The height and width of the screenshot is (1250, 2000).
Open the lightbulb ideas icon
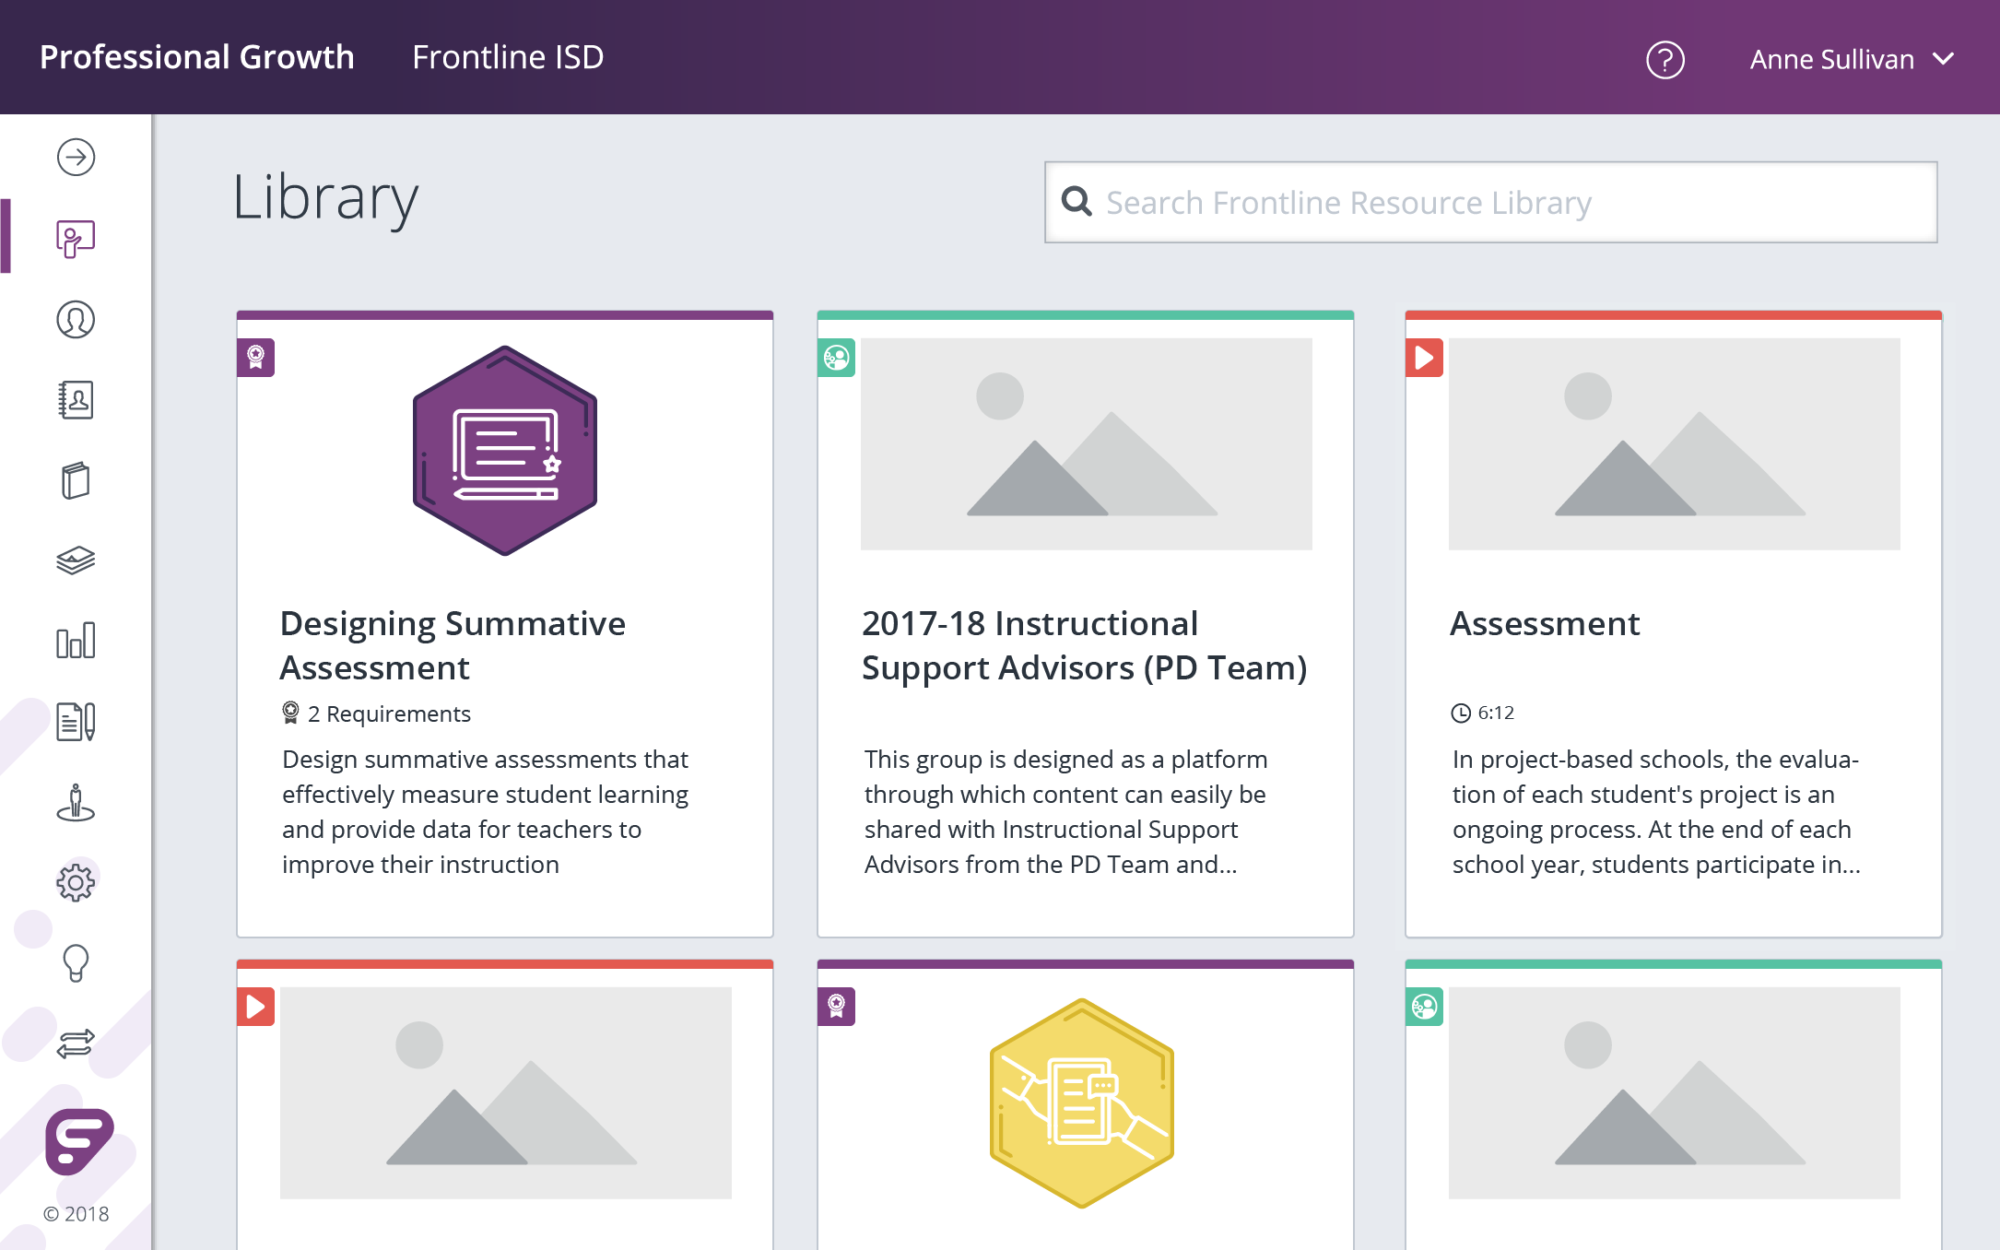76,963
